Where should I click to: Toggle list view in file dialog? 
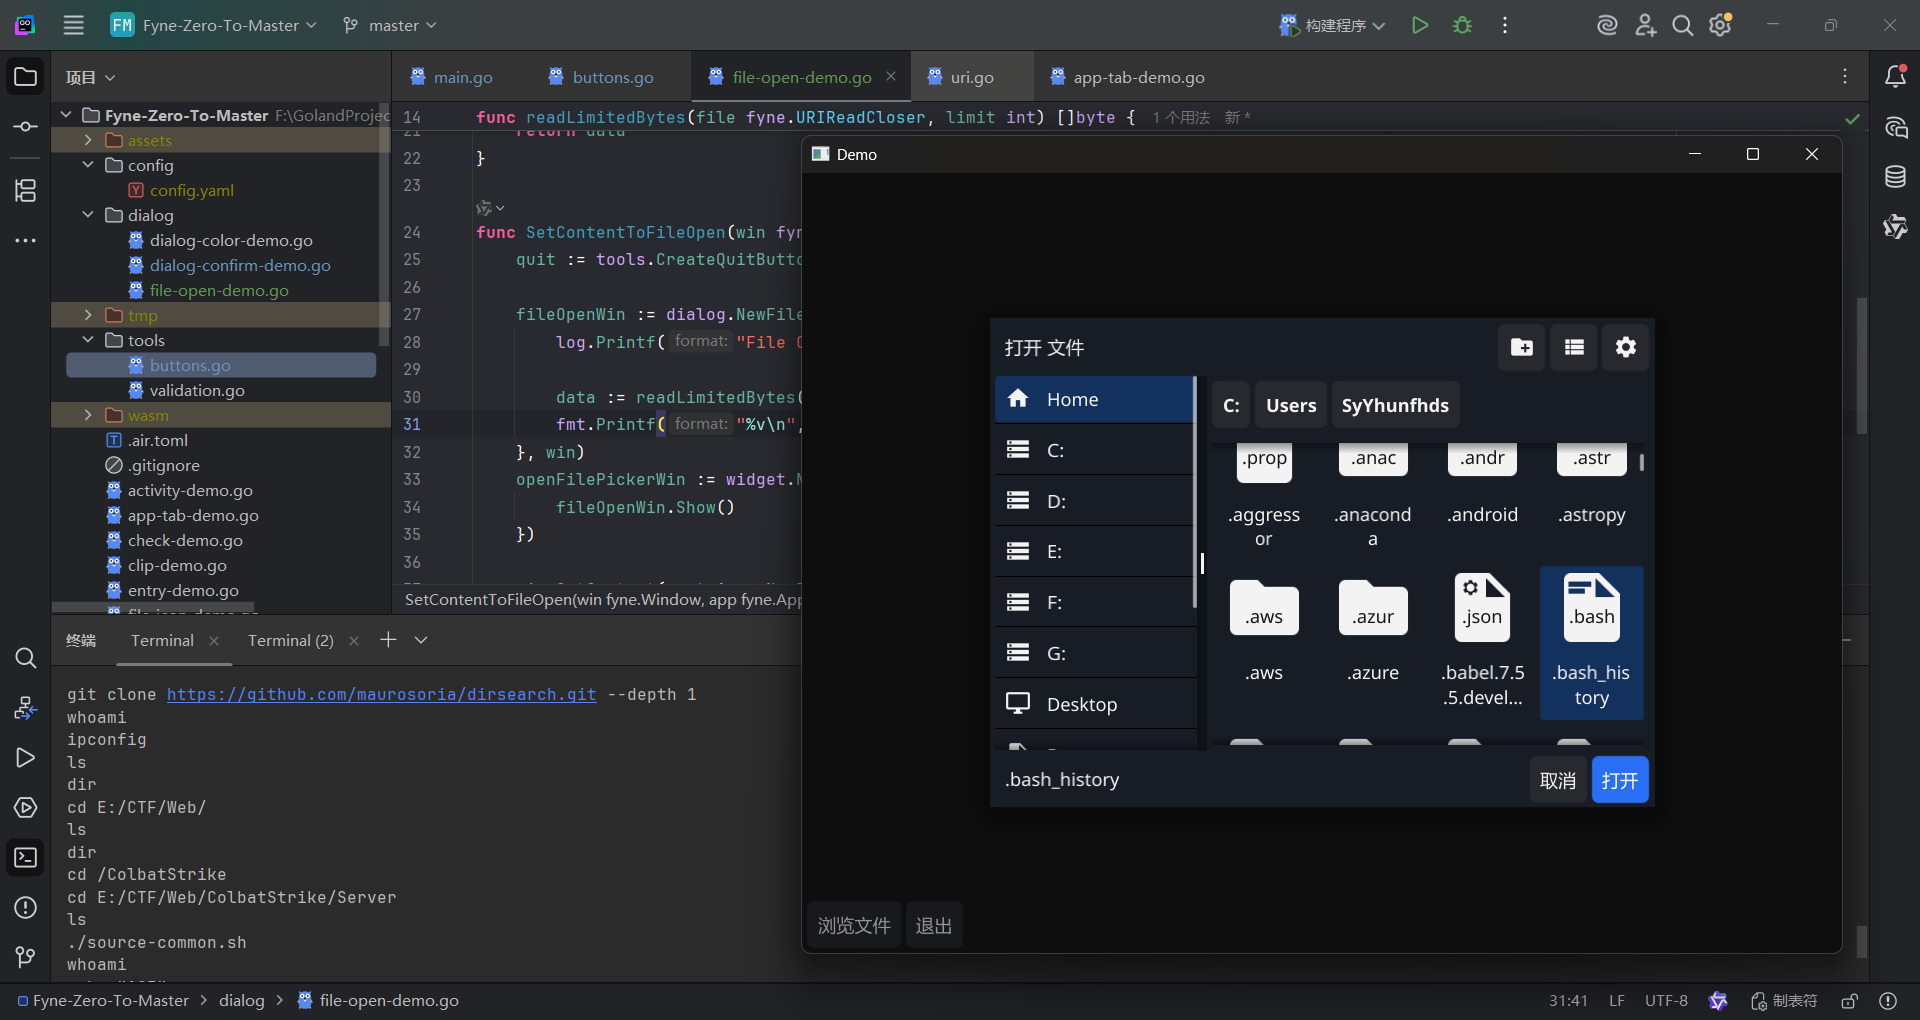(1573, 347)
